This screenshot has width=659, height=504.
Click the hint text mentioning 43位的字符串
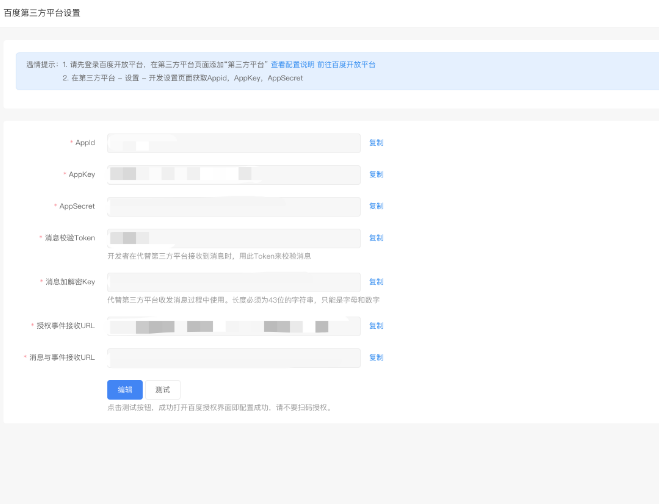point(243,300)
